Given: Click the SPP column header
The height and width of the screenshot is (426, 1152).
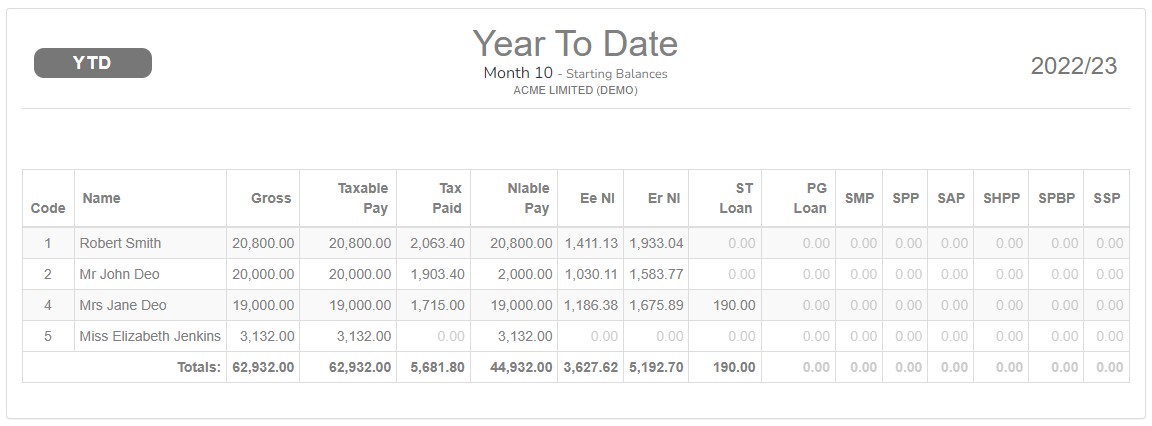Looking at the screenshot, I should [906, 198].
